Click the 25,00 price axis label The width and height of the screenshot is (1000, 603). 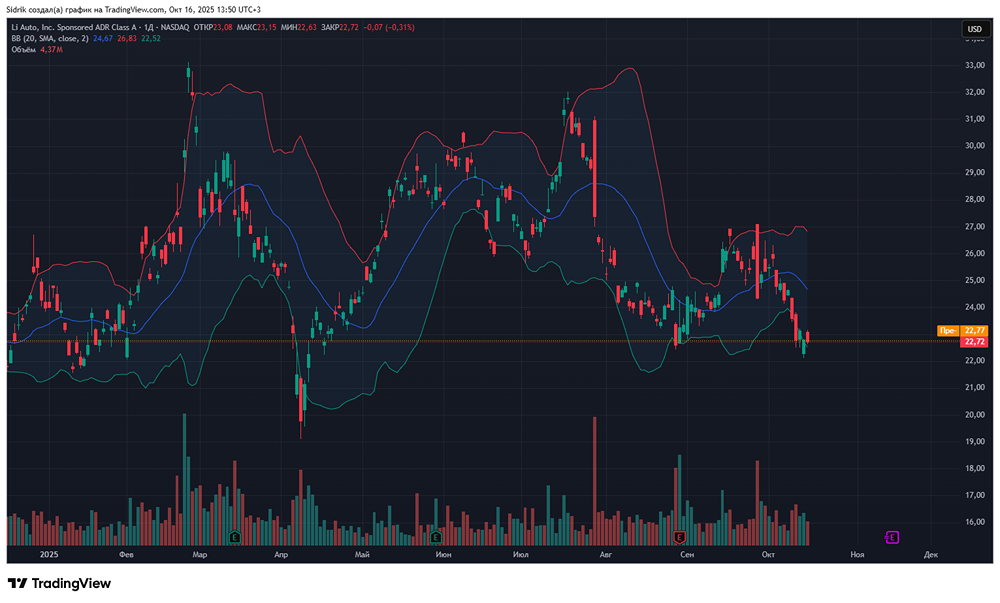tap(975, 280)
